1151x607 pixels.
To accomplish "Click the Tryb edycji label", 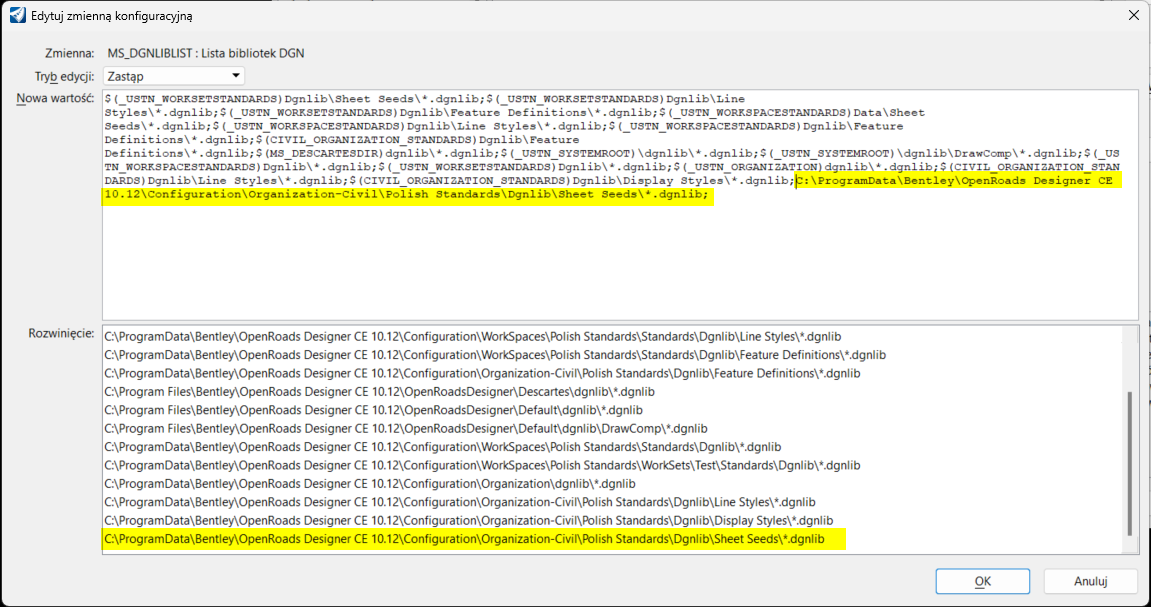I will [x=65, y=76].
